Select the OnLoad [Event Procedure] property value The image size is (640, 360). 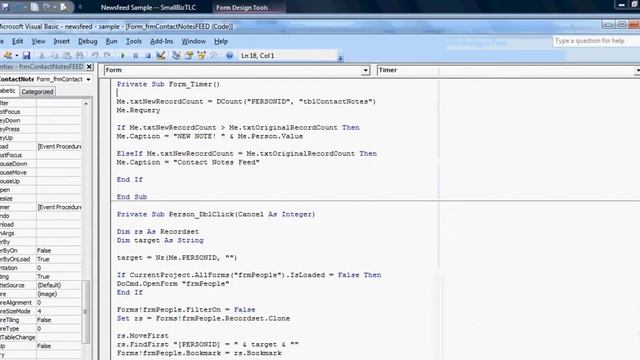[59, 146]
